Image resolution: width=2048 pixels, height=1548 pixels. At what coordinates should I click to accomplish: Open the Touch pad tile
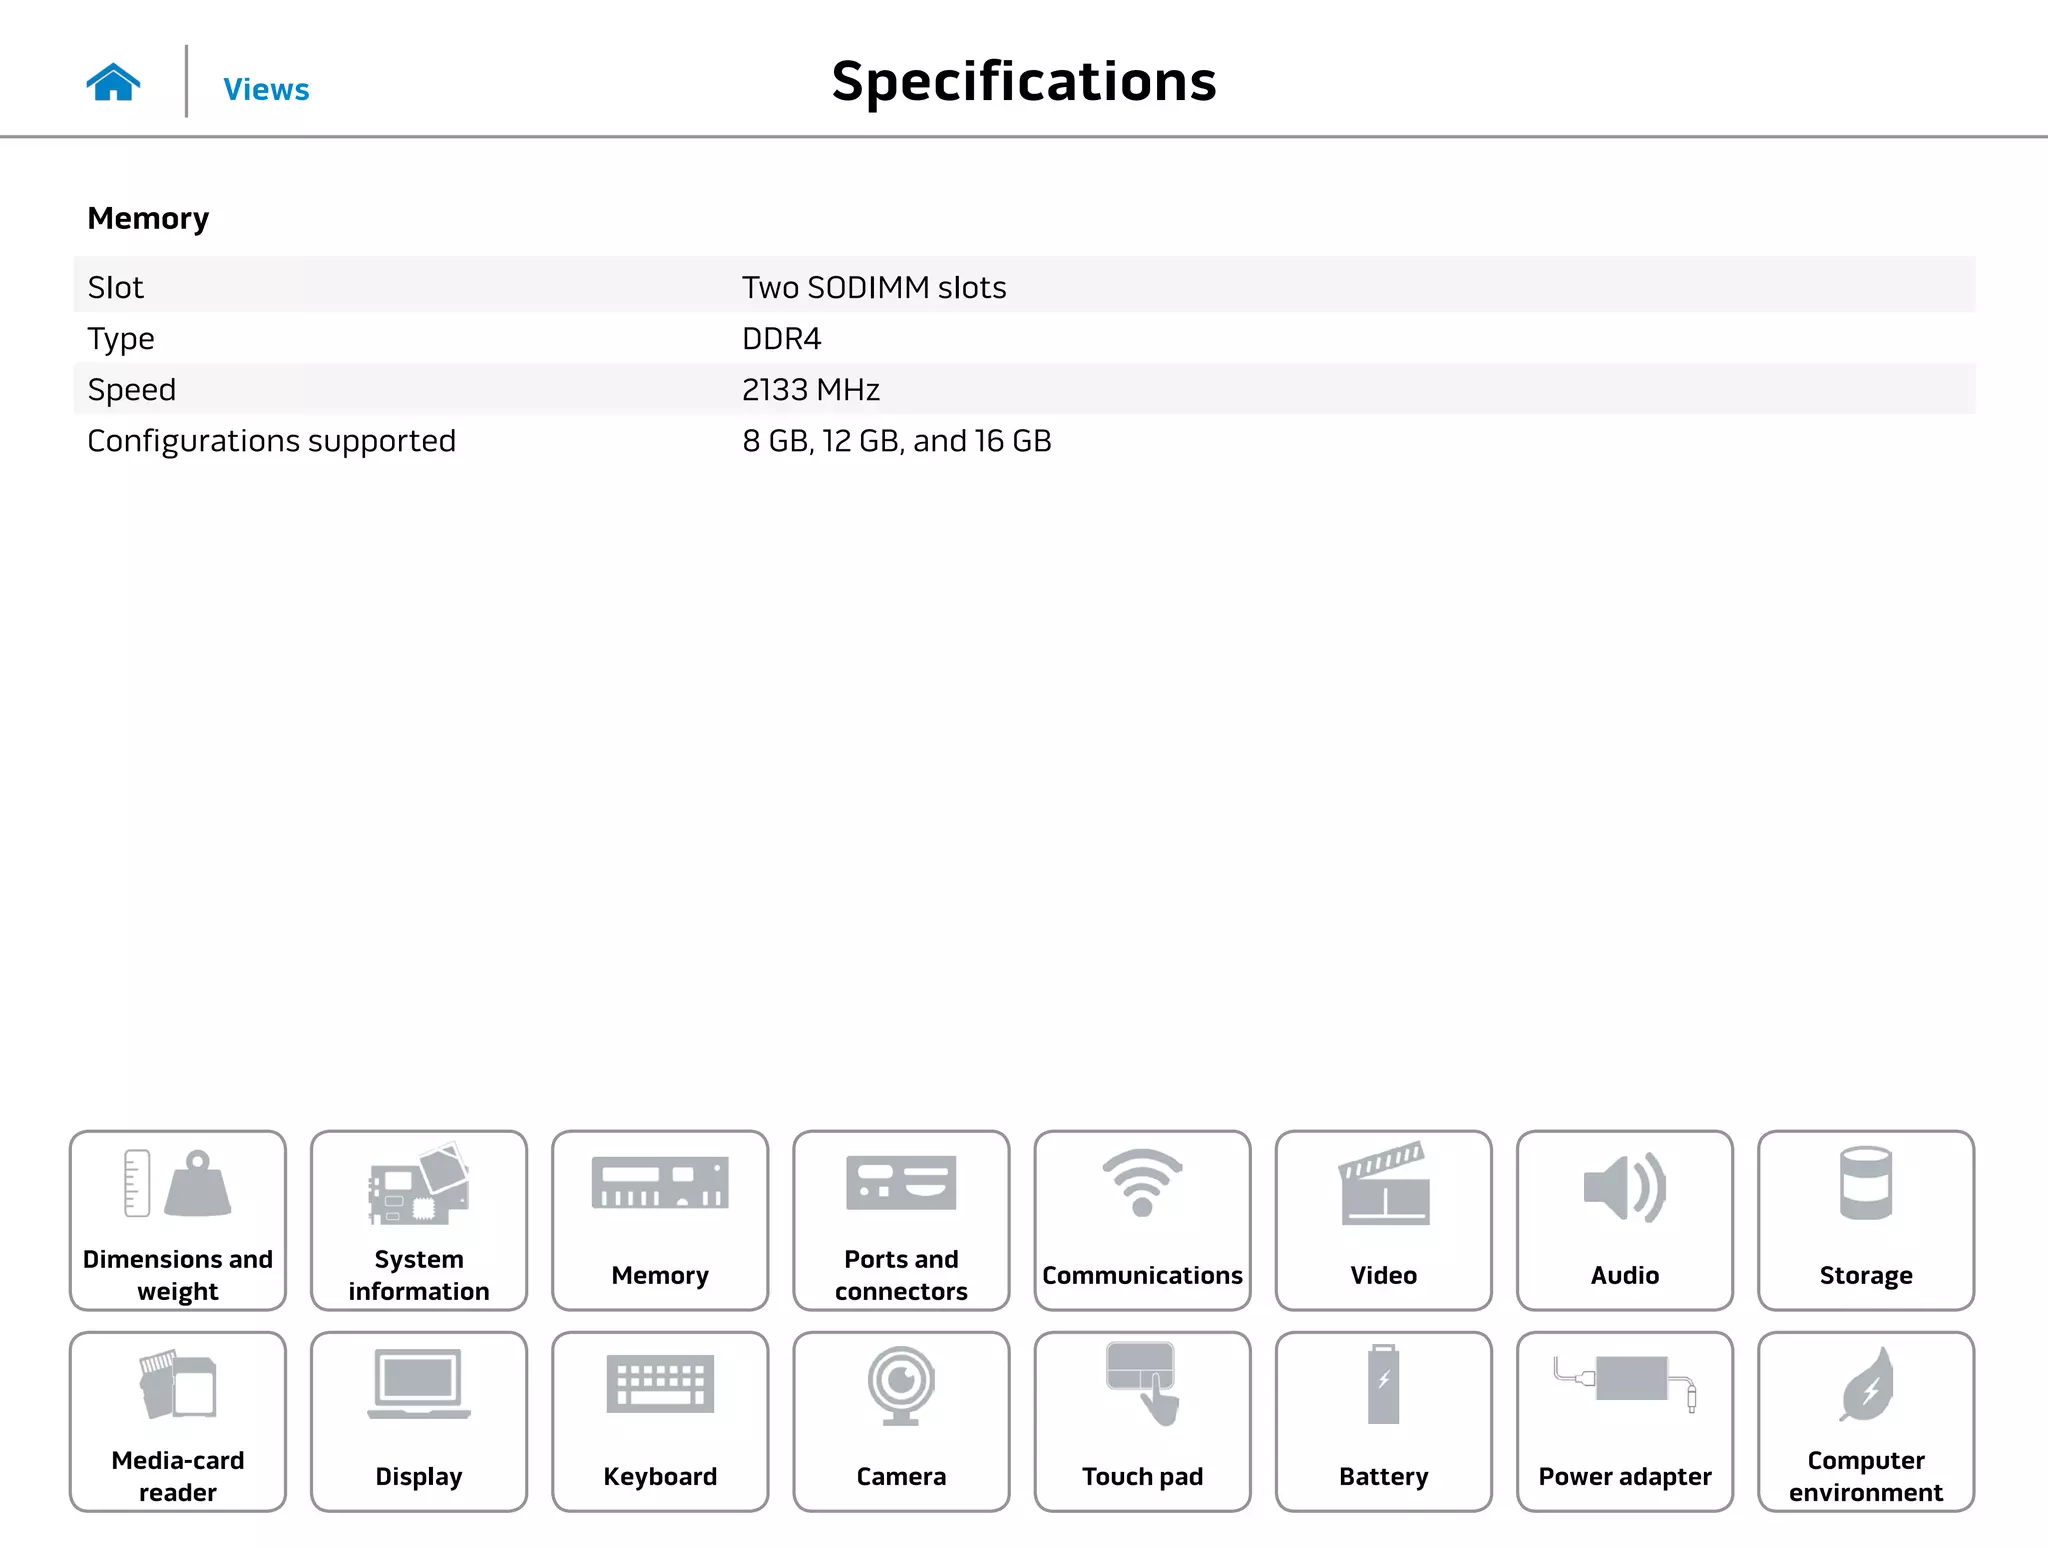(1142, 1421)
